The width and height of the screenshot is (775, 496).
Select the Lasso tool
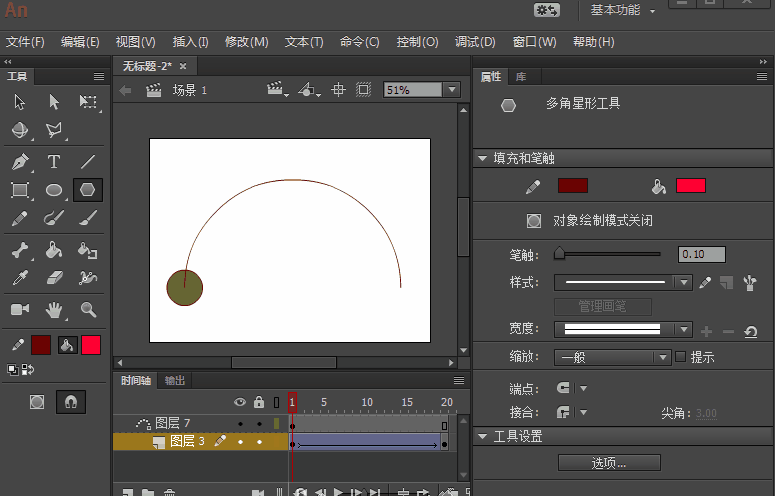[x=54, y=130]
